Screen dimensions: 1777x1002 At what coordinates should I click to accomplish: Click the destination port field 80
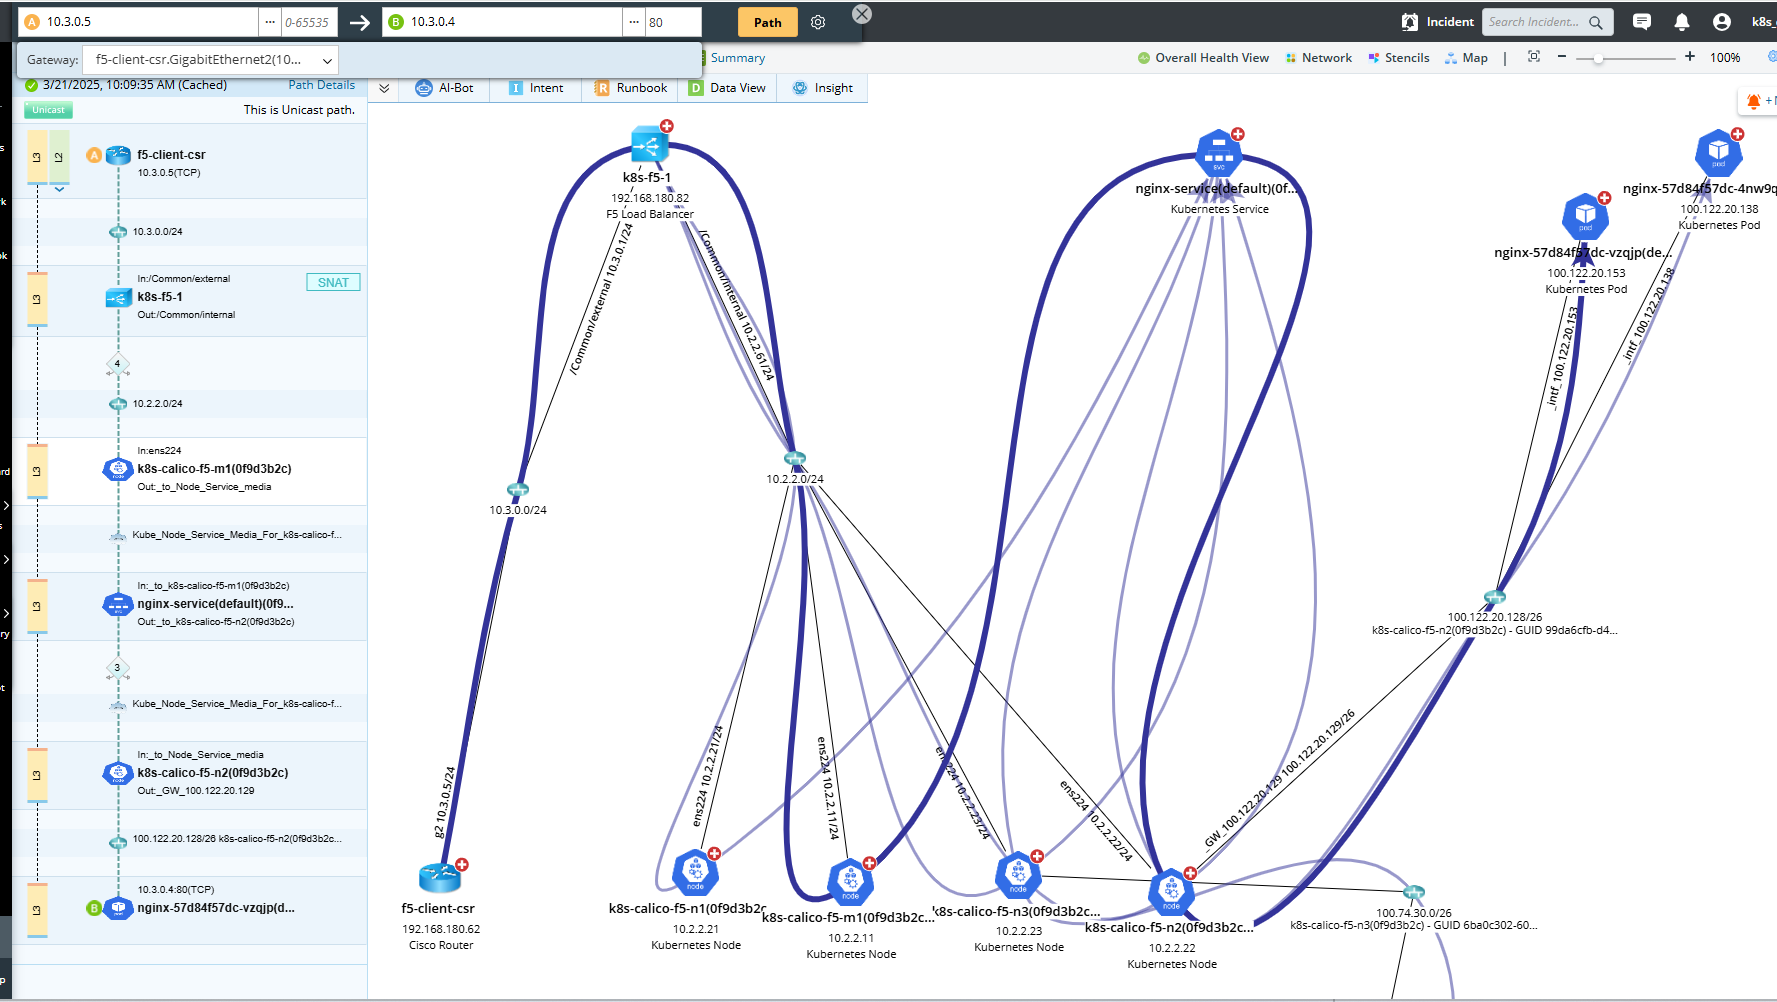[x=673, y=22]
